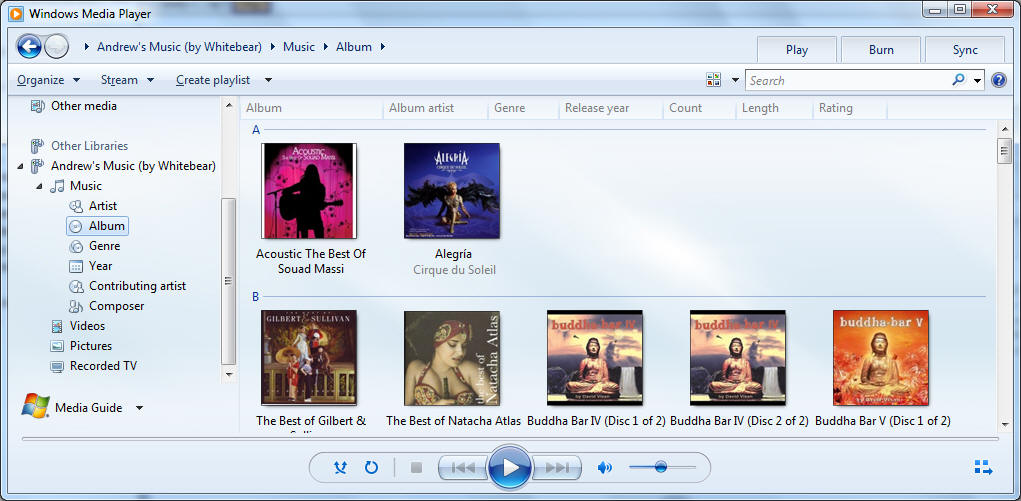Image resolution: width=1021 pixels, height=501 pixels.
Task: Open the View options icon
Action: click(x=714, y=80)
